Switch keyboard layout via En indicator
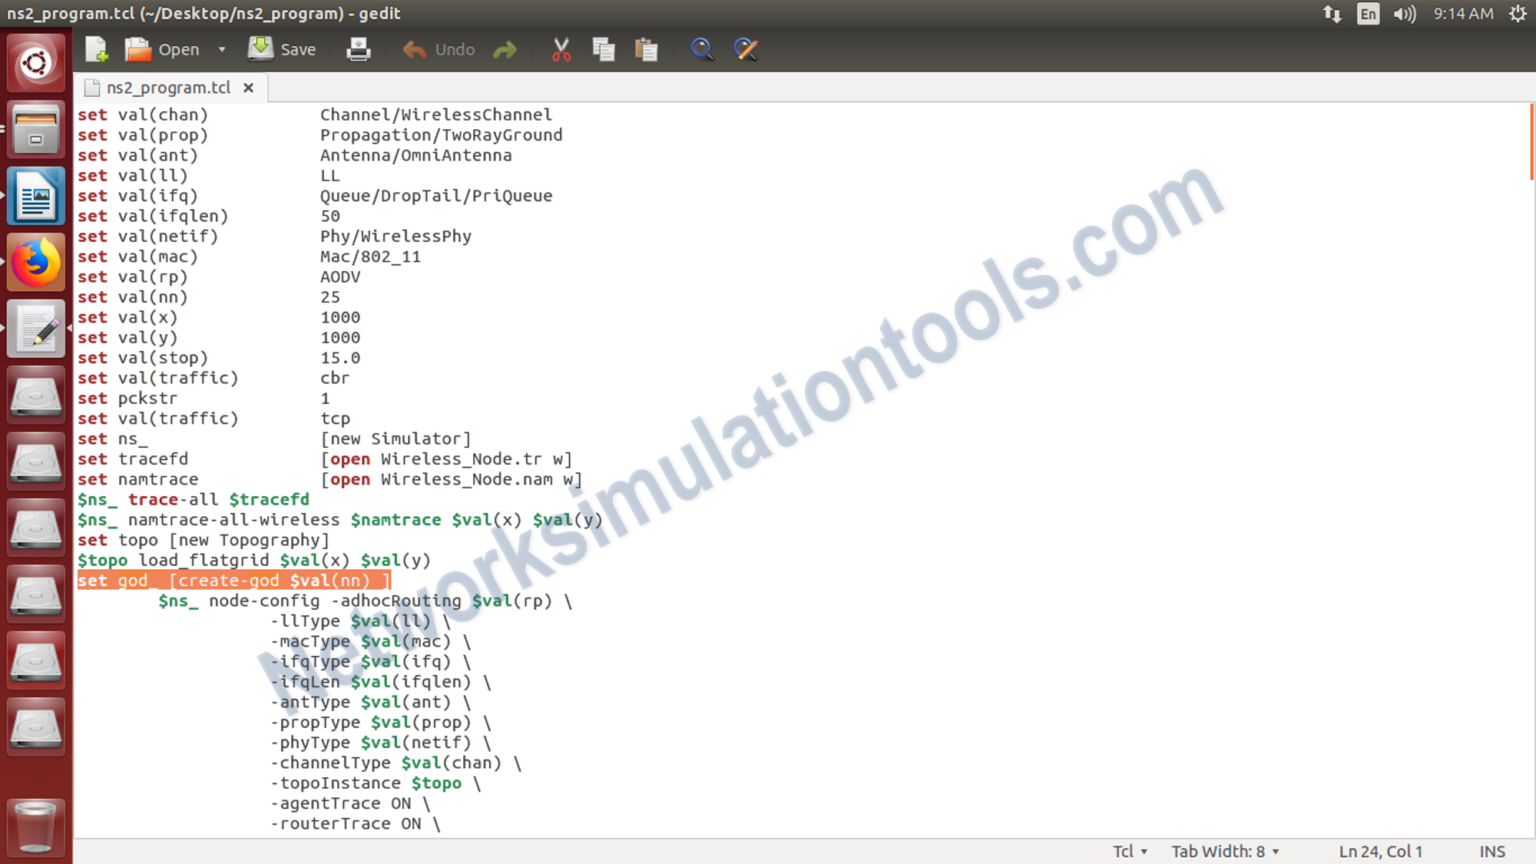The image size is (1536, 864). point(1367,14)
